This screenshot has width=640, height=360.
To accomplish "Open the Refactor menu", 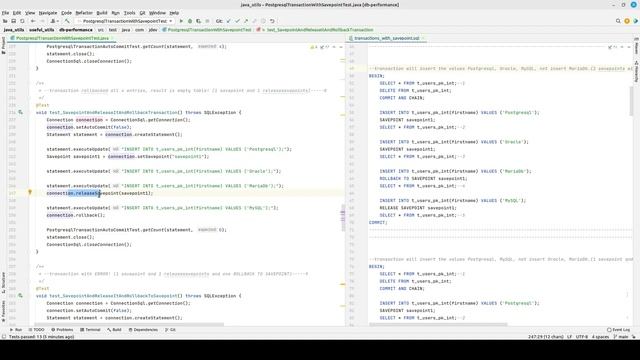I will coord(84,13).
